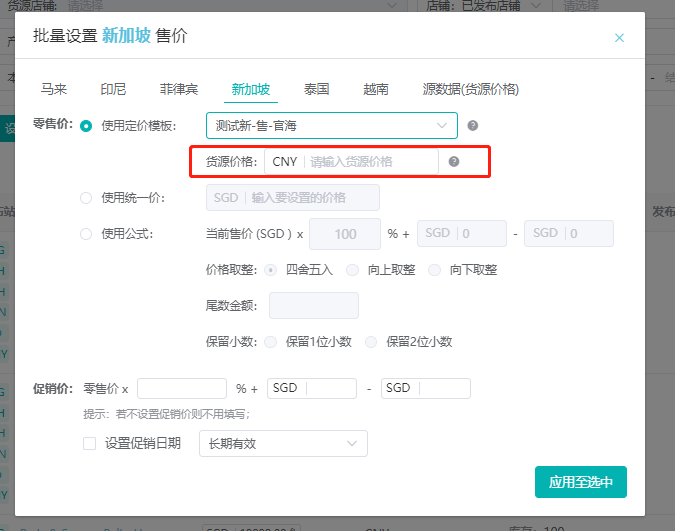The height and width of the screenshot is (531, 675).
Task: Select the 使用统一价 radio option
Action: (x=86, y=198)
